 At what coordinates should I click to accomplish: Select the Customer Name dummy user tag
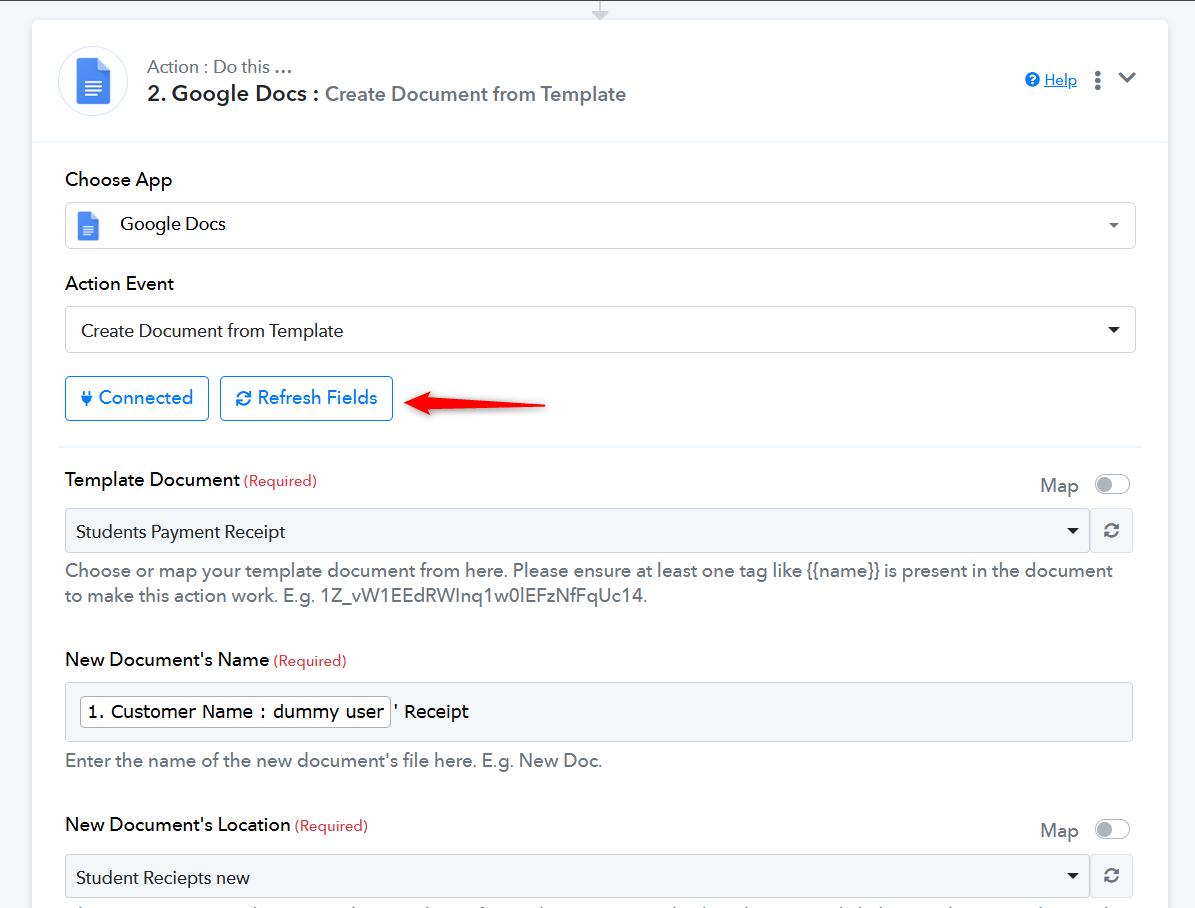235,711
